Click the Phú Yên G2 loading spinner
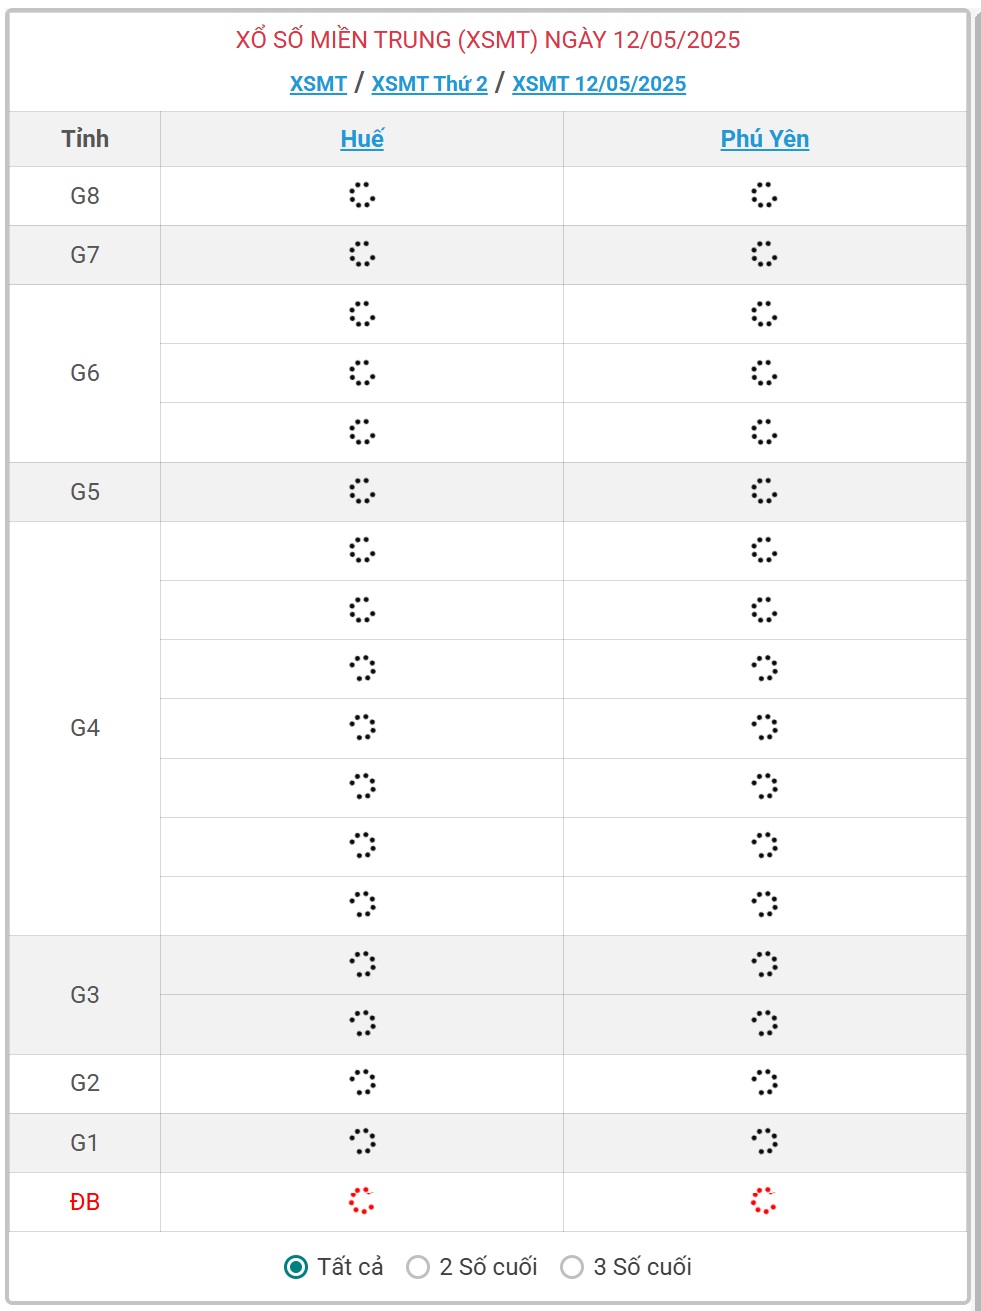The height and width of the screenshot is (1311, 981). point(764,1082)
